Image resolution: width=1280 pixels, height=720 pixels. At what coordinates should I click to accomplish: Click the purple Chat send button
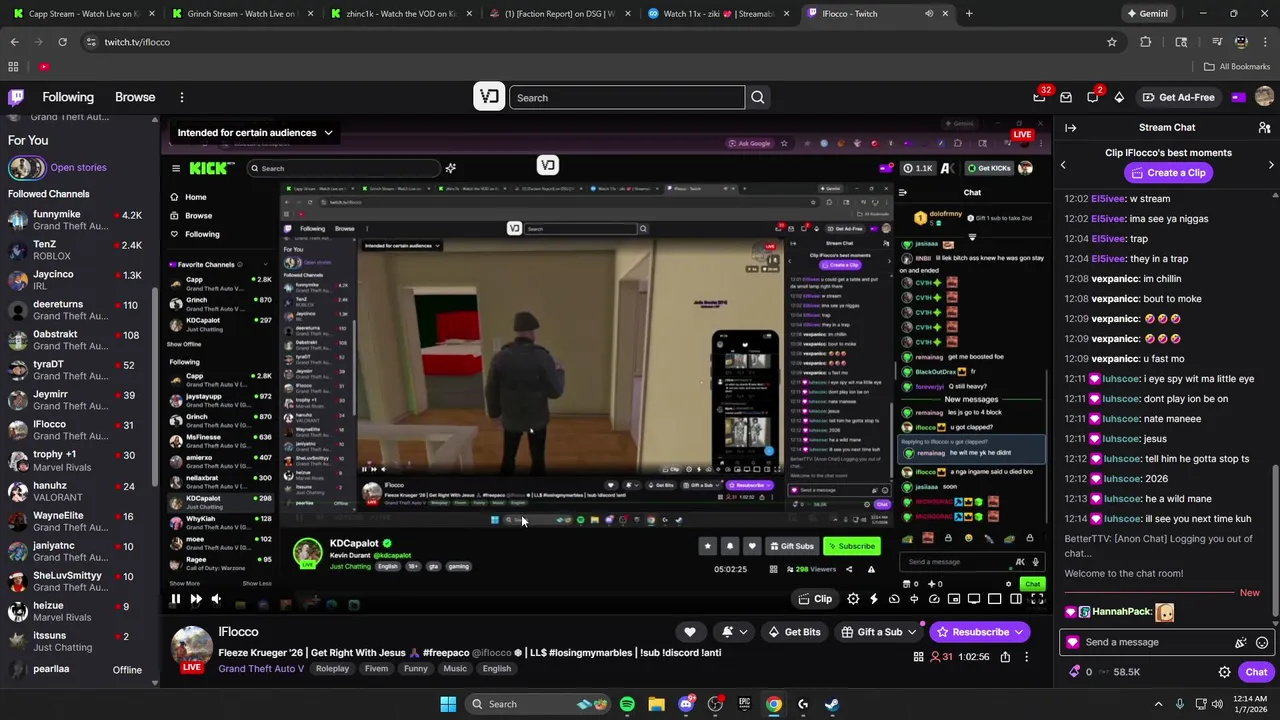pos(1256,672)
